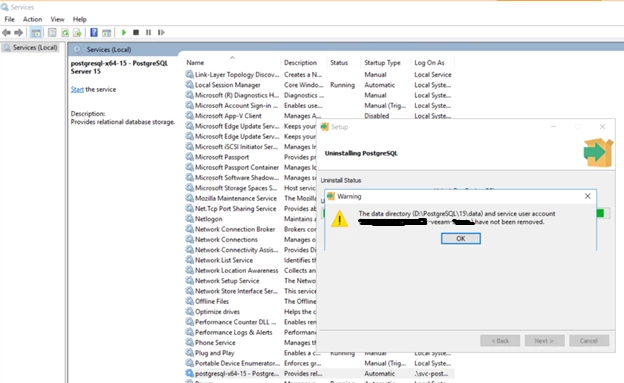Open the properties toolbar icon

coord(52,33)
